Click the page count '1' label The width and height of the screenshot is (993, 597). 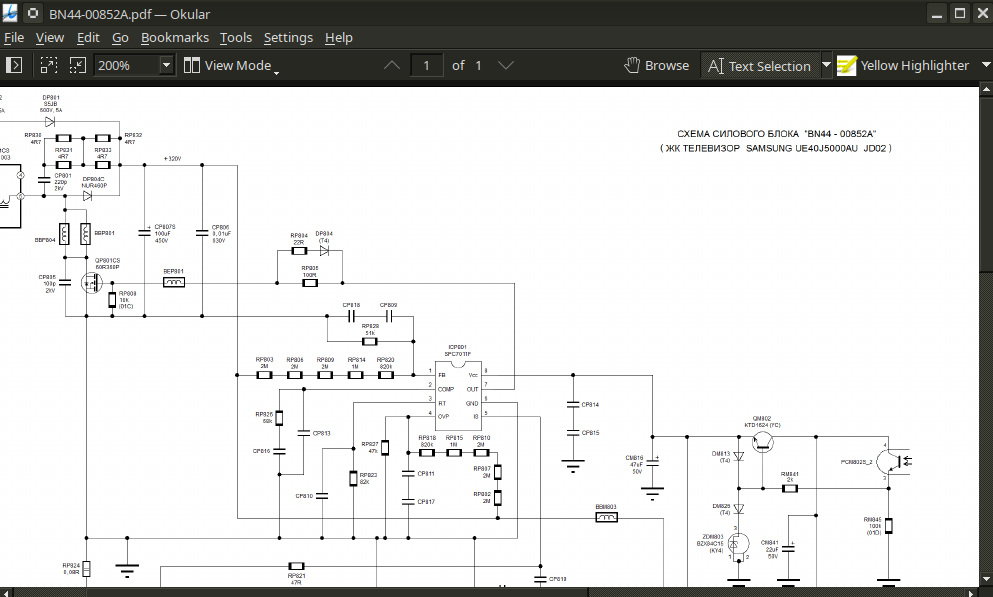[x=478, y=65]
